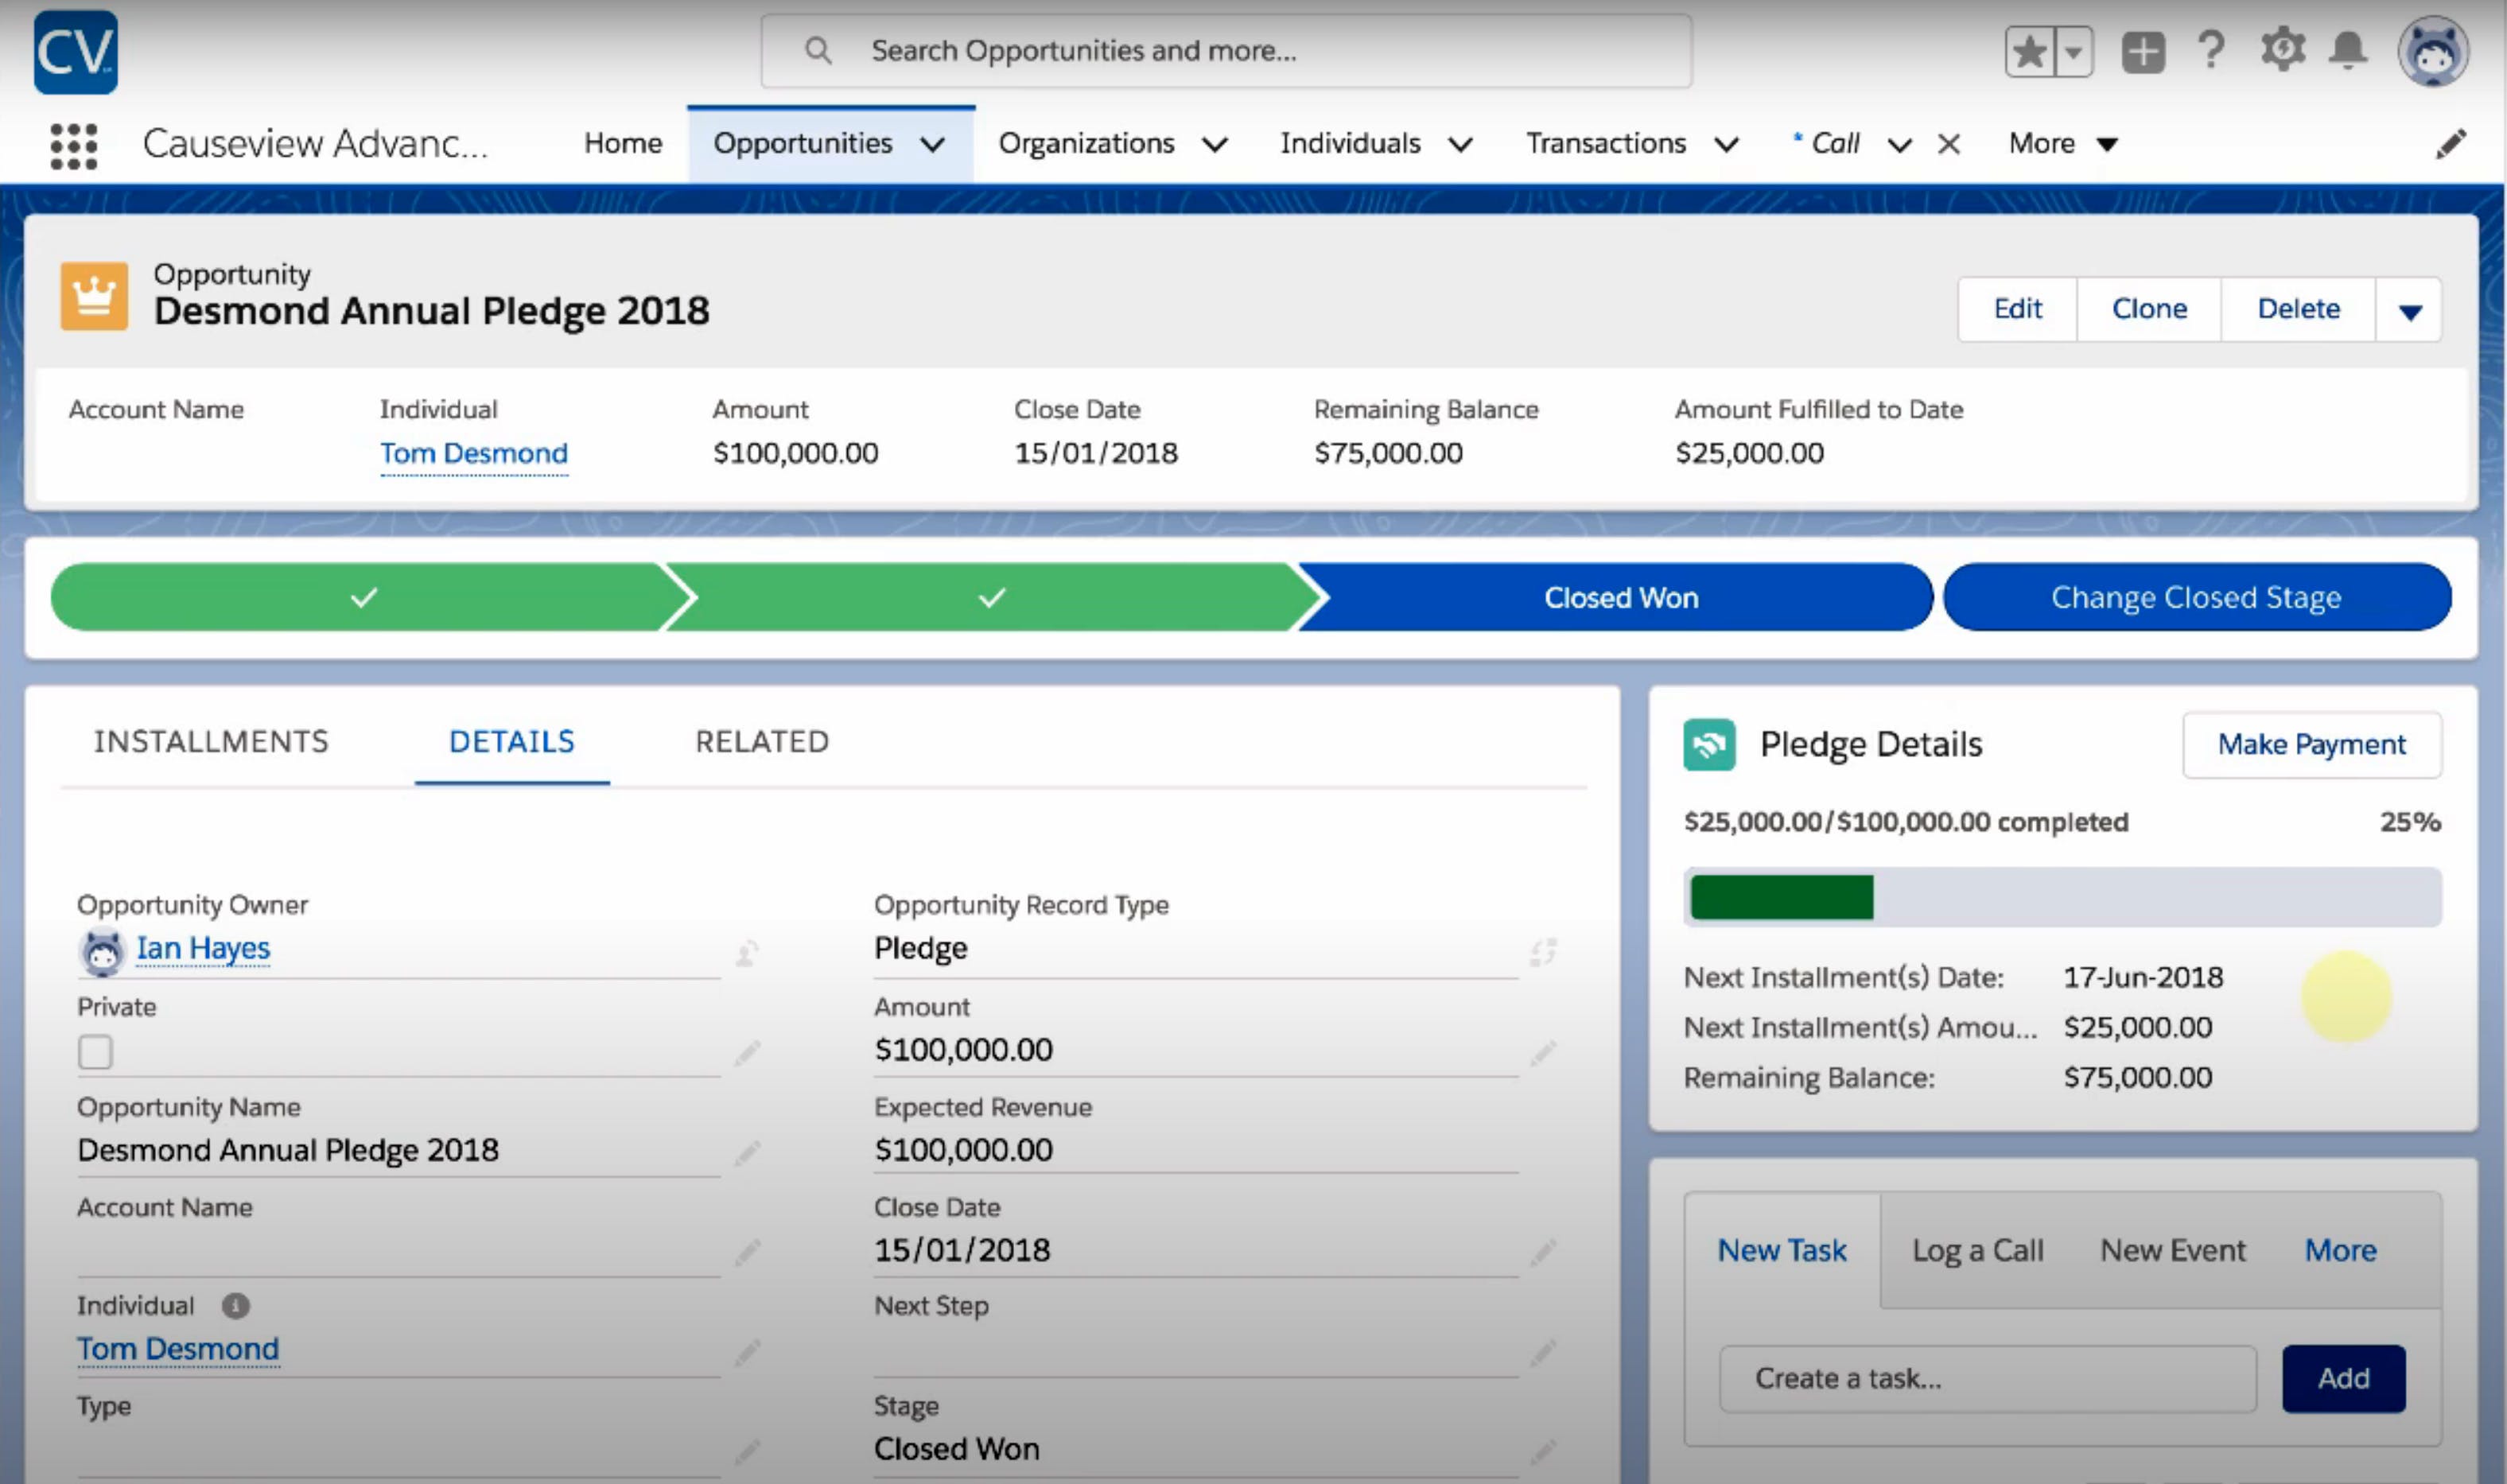The width and height of the screenshot is (2507, 1484).
Task: Click the Favorites star icon
Action: [x=2029, y=52]
